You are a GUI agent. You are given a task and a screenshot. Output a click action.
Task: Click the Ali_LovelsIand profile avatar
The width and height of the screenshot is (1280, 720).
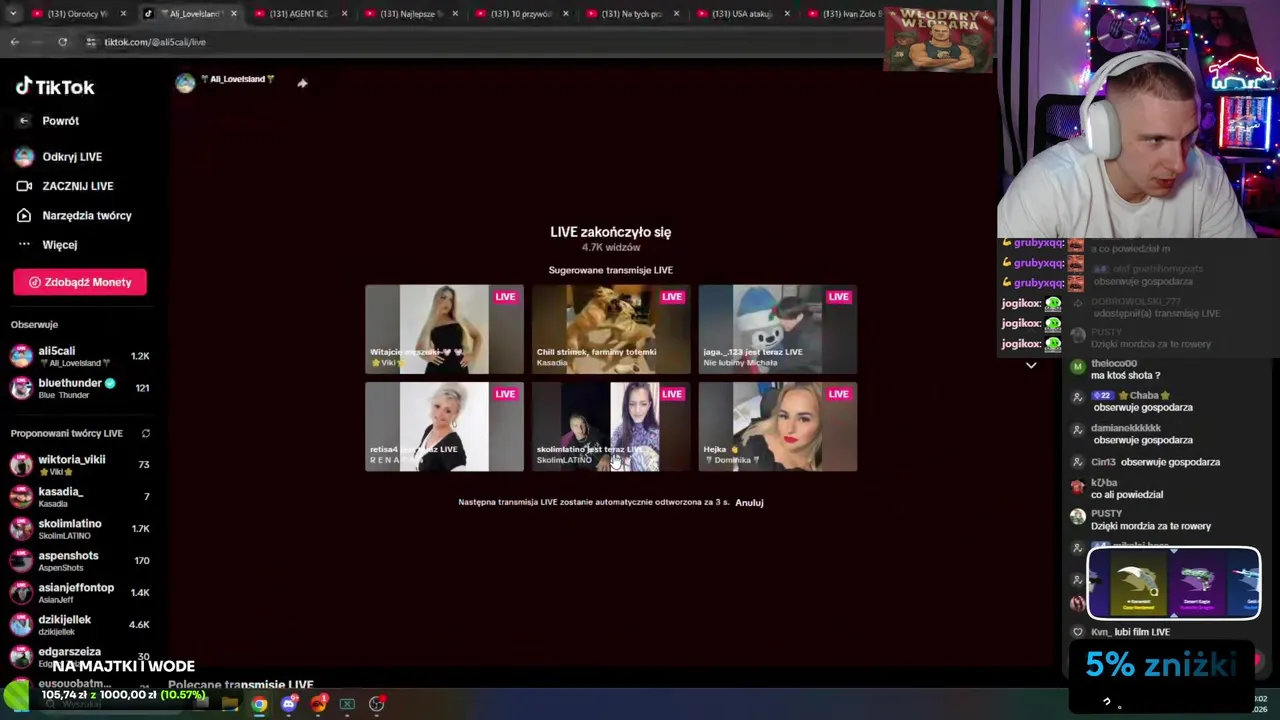185,83
